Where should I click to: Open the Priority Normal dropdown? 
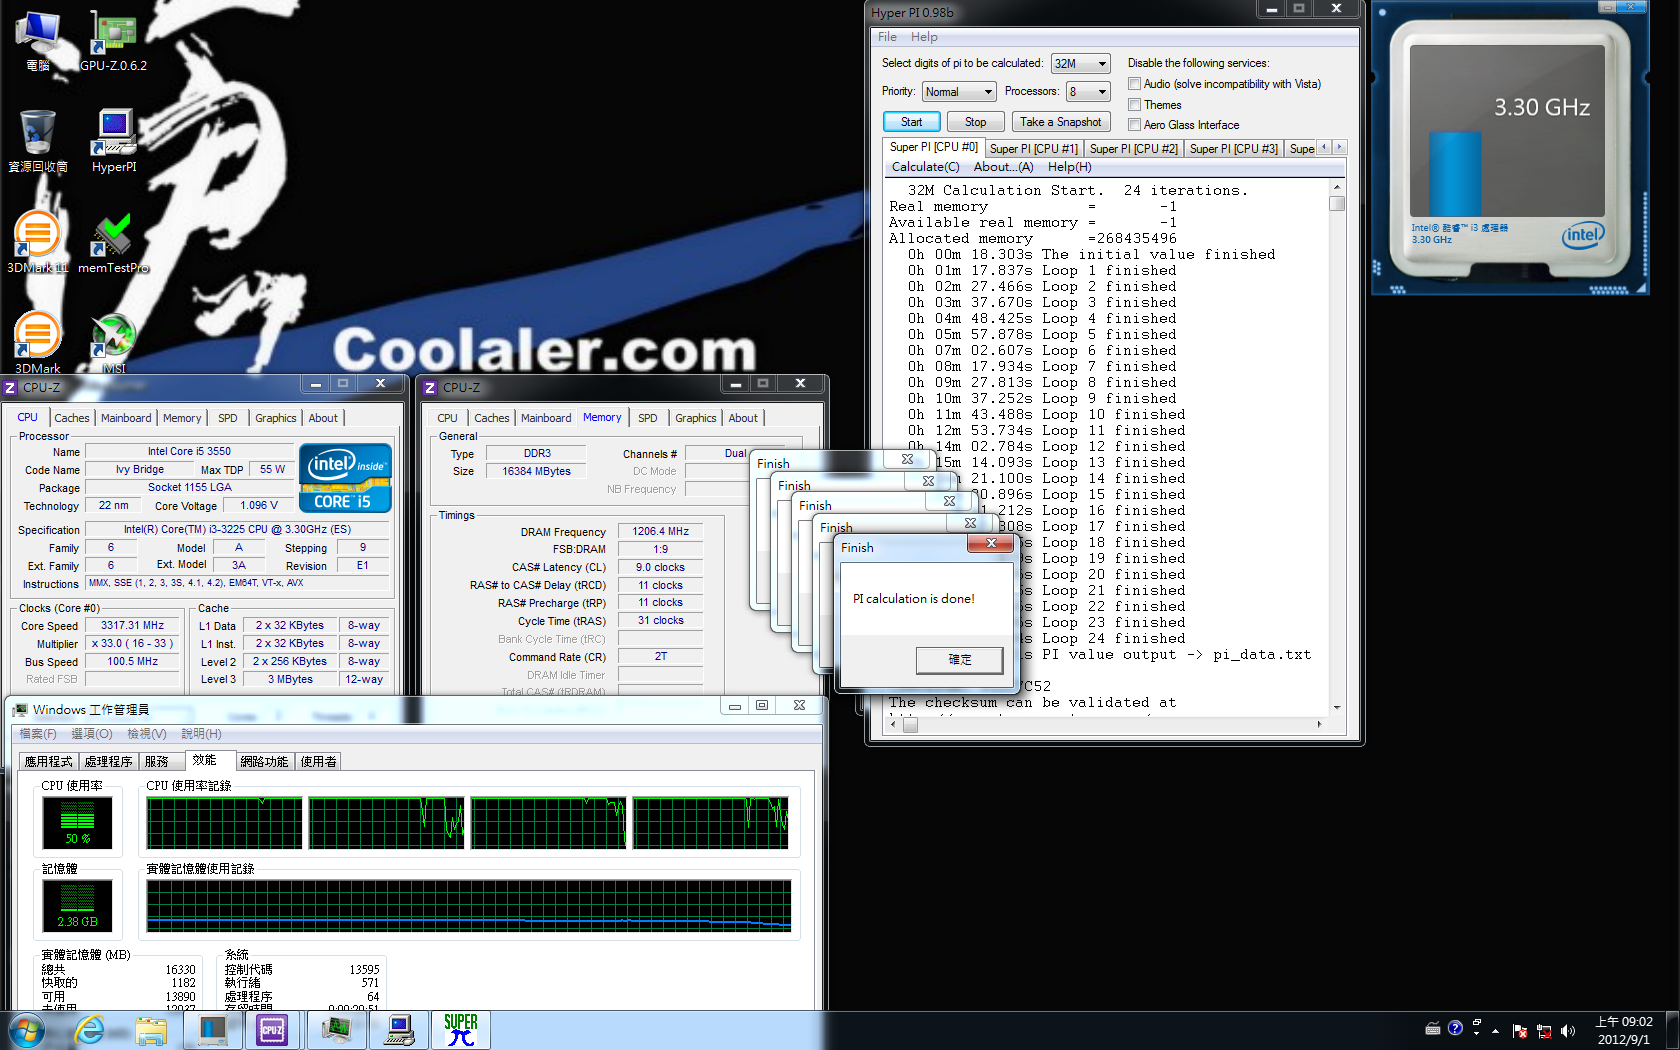(959, 92)
